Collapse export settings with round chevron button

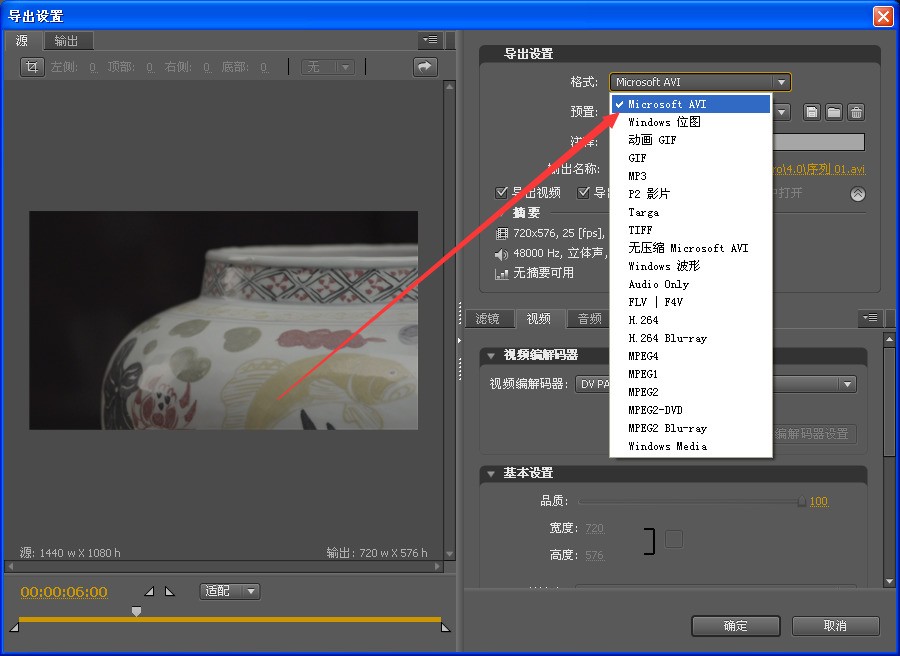pyautogui.click(x=857, y=194)
